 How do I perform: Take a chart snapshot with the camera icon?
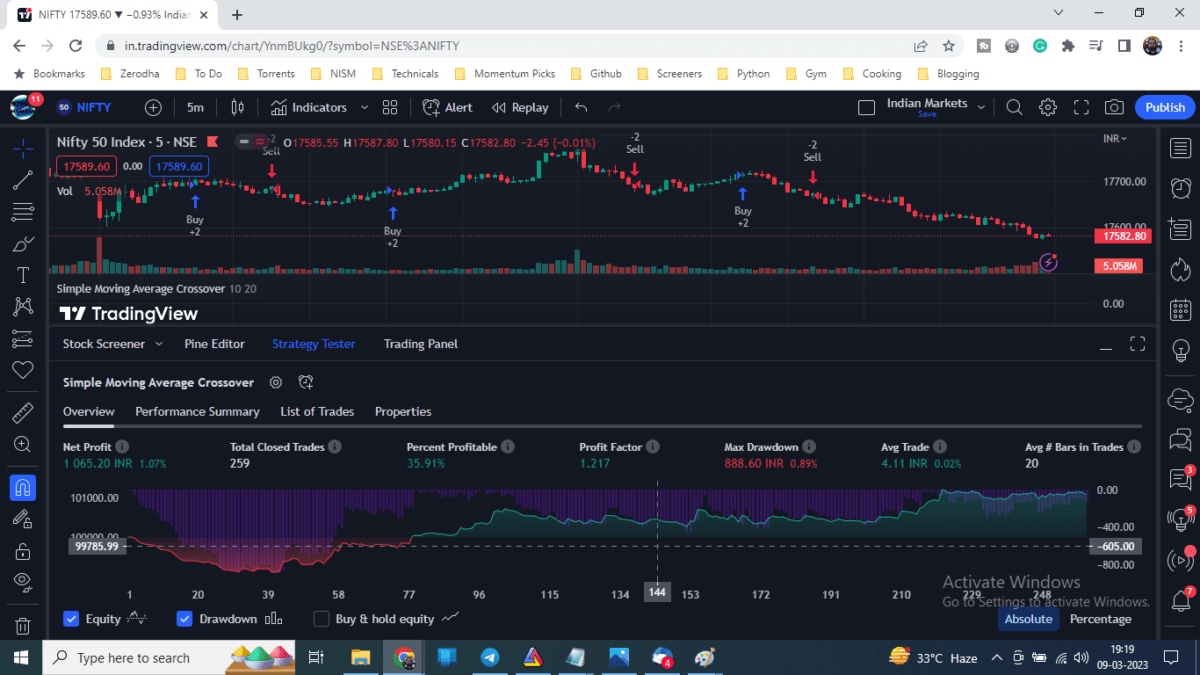point(1114,107)
